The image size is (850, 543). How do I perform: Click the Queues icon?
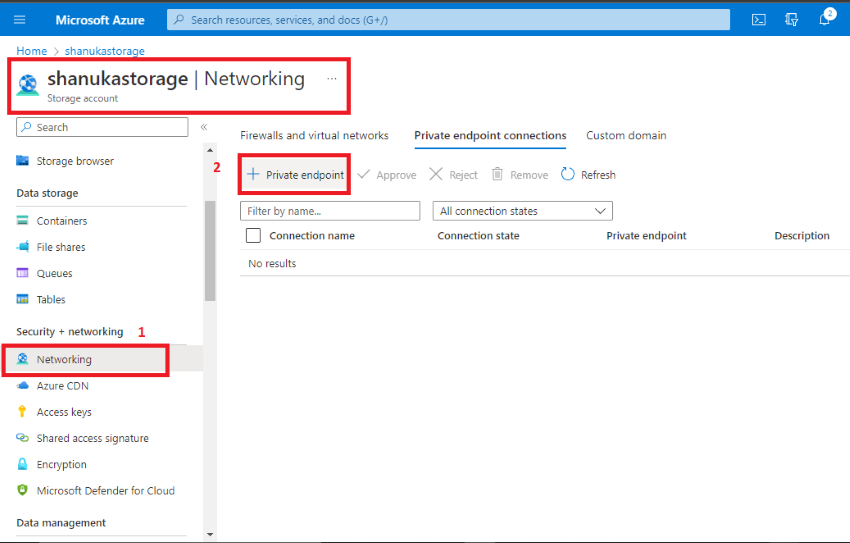(22, 273)
